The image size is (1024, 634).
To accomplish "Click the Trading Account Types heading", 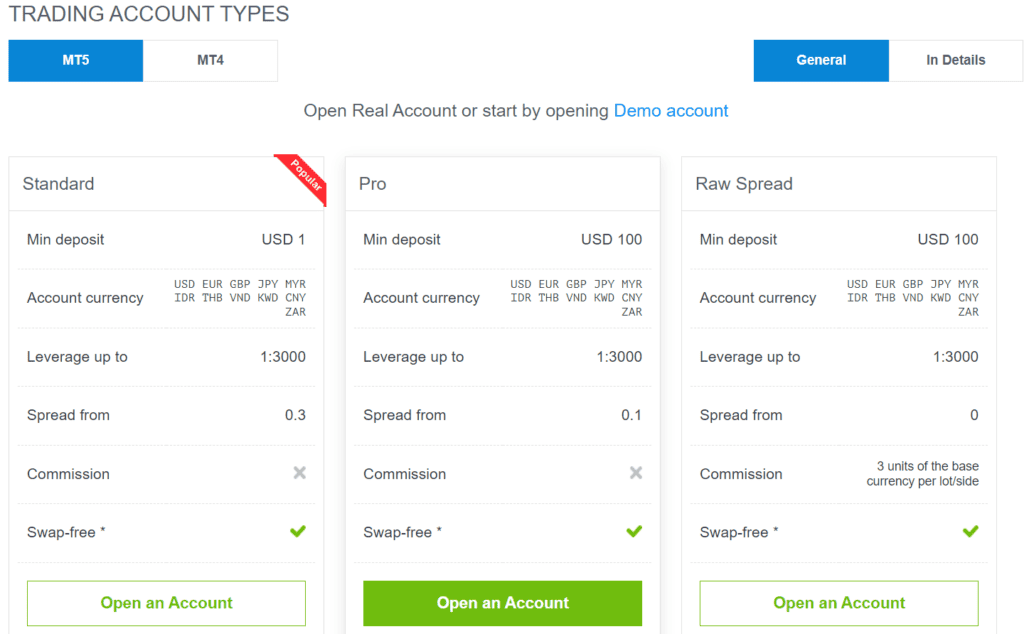I will click(149, 15).
